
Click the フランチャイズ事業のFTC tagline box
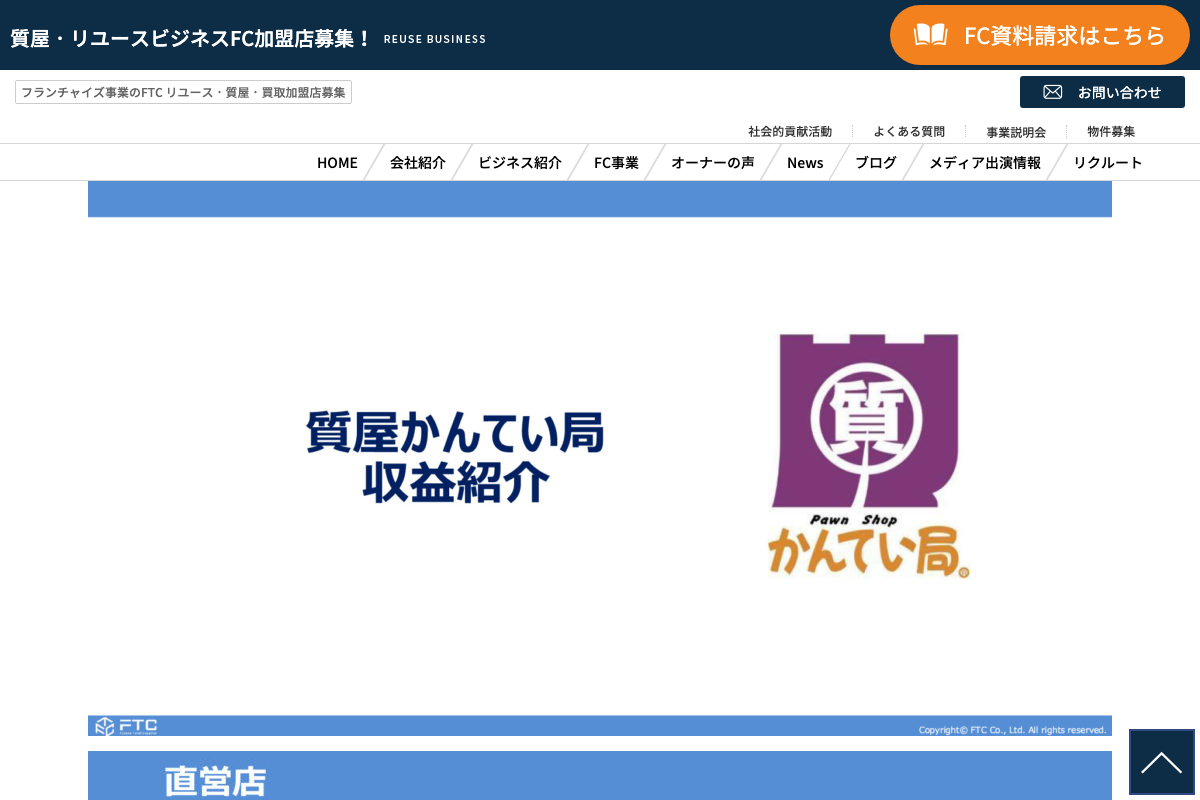183,92
